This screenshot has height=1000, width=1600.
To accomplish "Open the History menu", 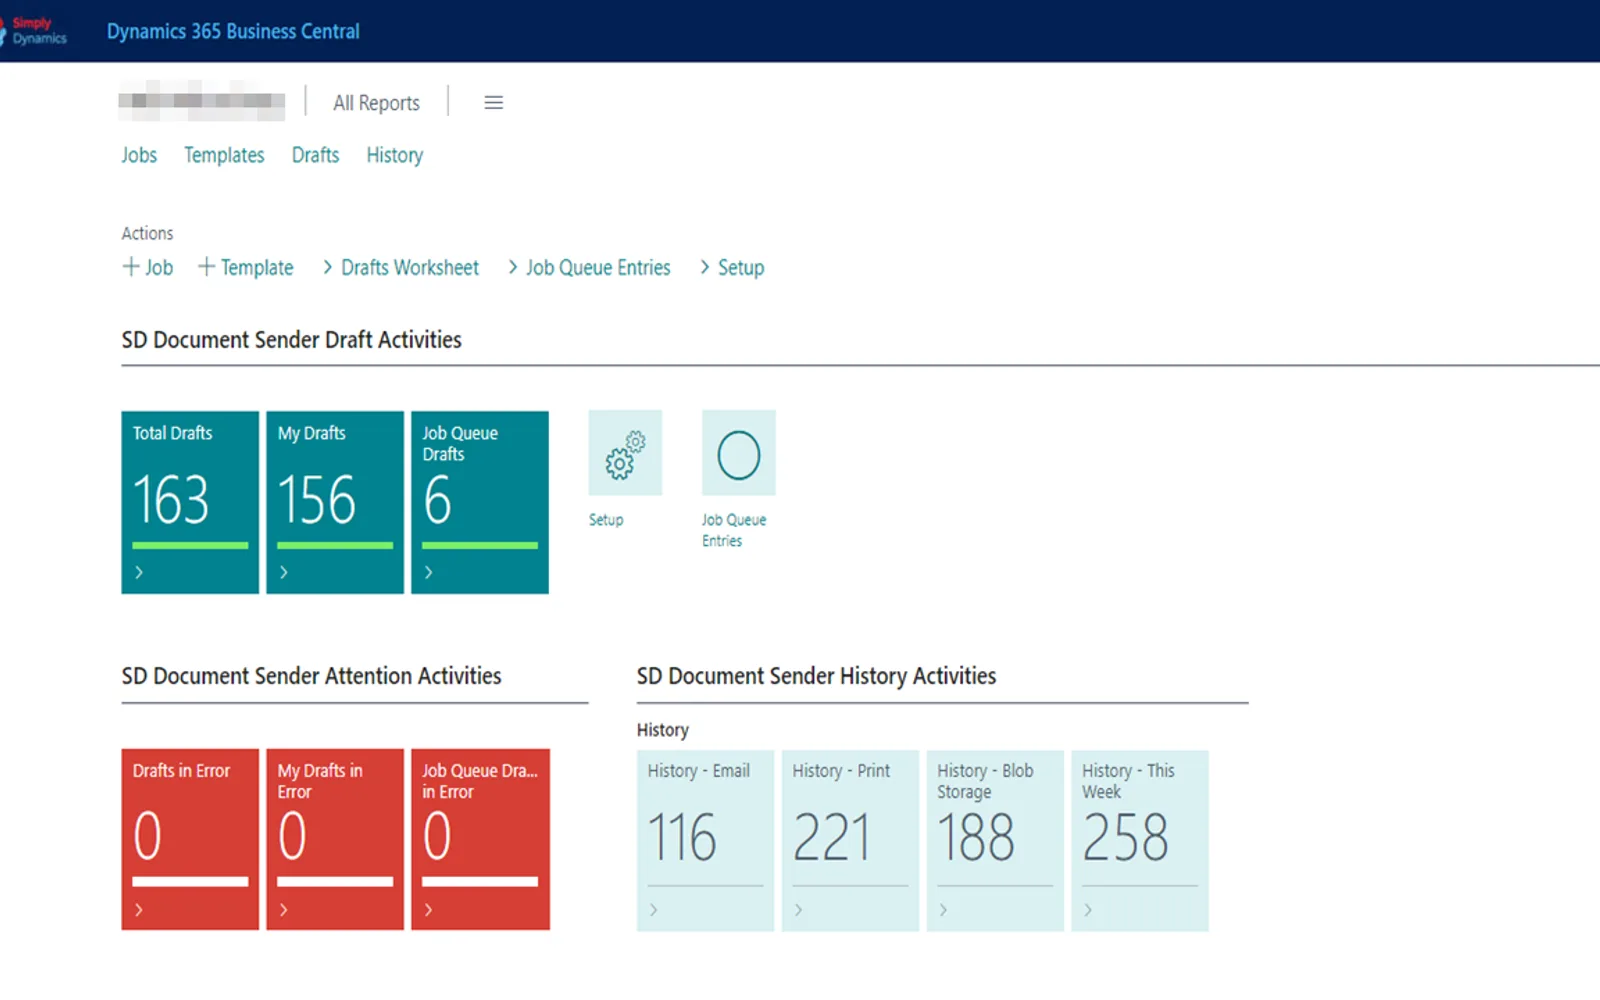I will coord(395,155).
